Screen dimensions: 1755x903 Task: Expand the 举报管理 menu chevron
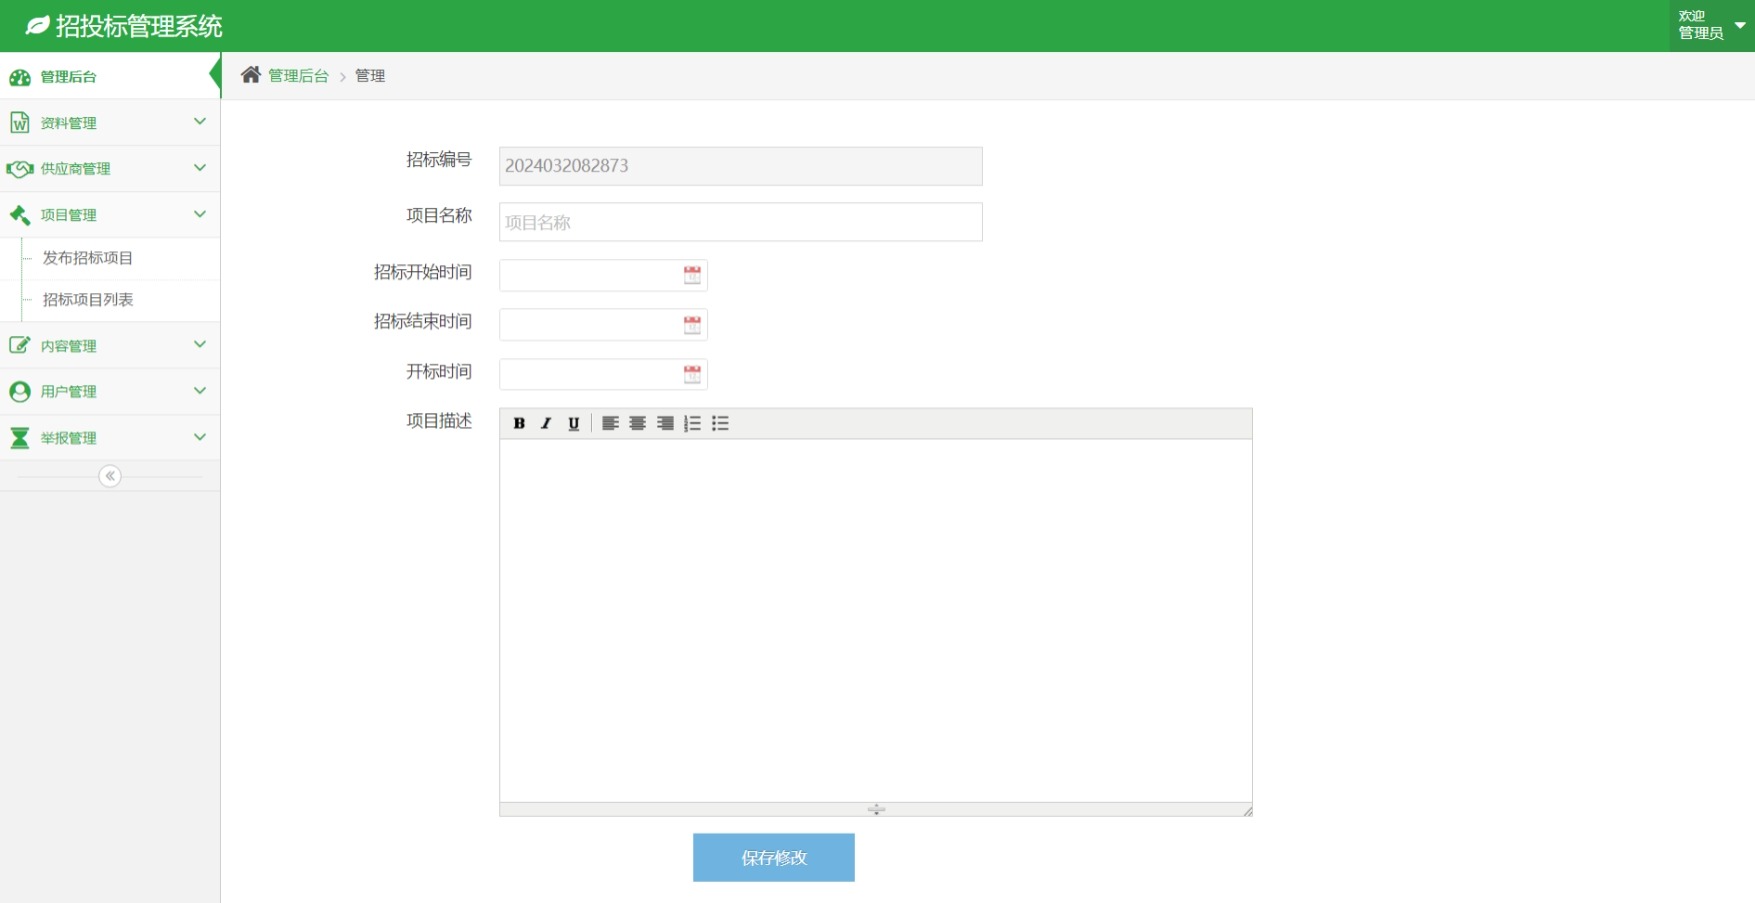[x=200, y=437]
